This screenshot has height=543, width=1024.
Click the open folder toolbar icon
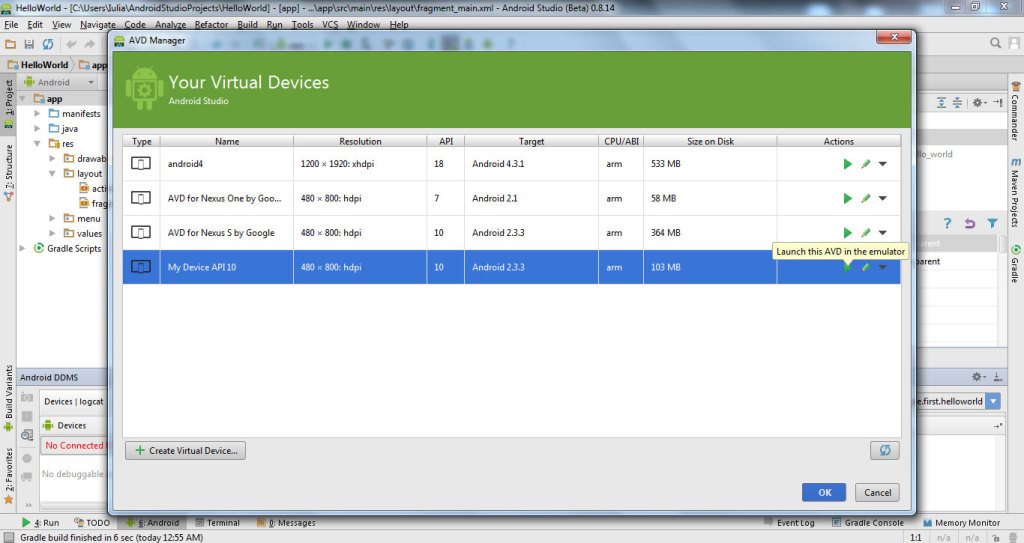point(10,44)
